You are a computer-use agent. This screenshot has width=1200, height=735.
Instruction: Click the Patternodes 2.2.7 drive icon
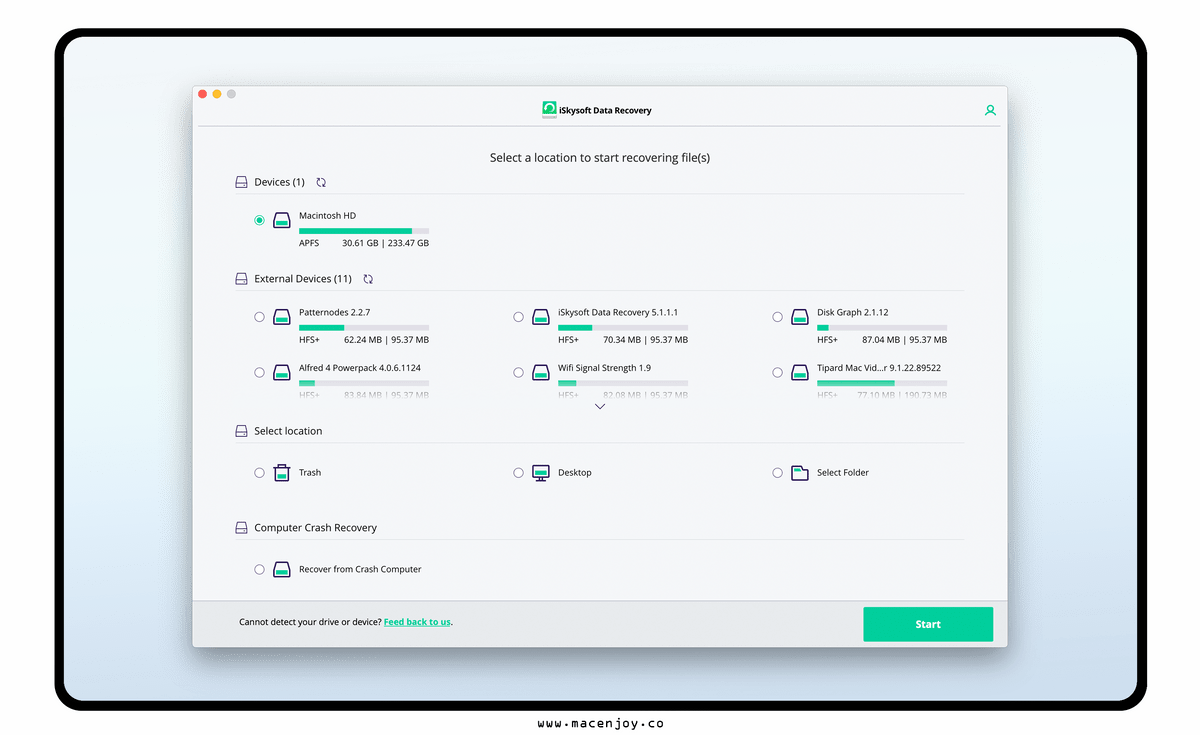pyautogui.click(x=282, y=317)
